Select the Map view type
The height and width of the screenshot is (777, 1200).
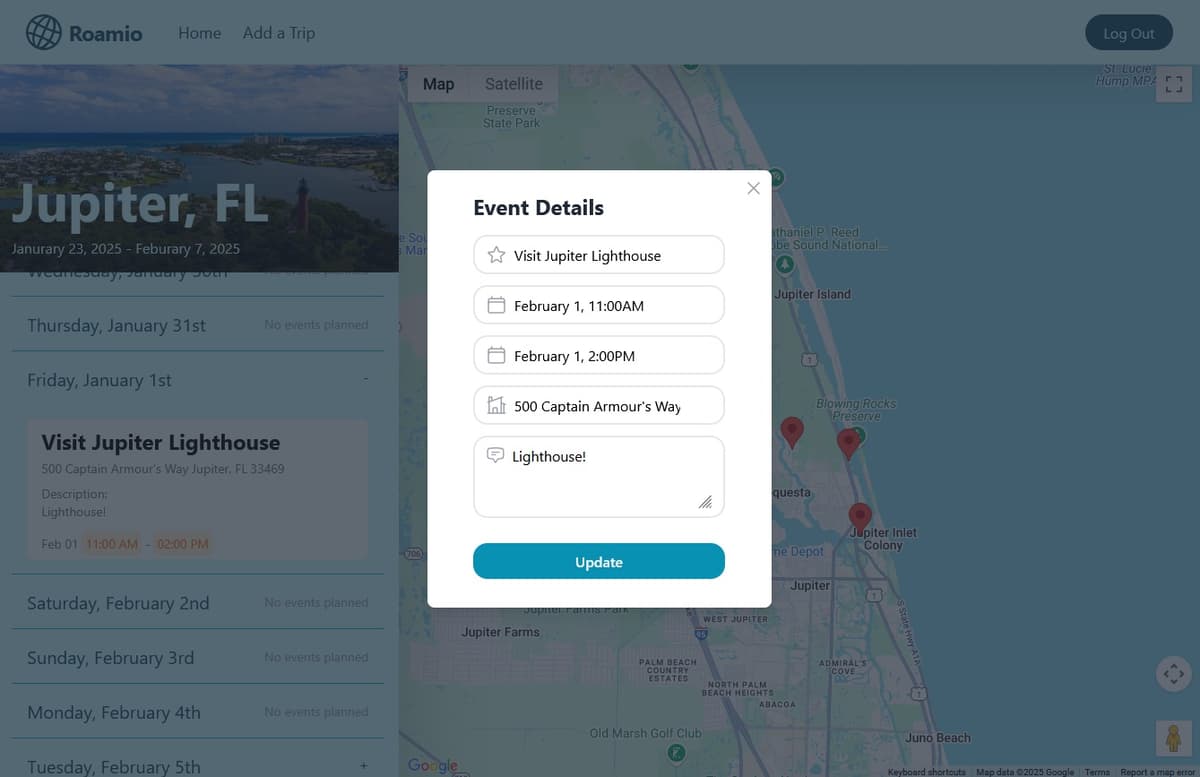(438, 84)
